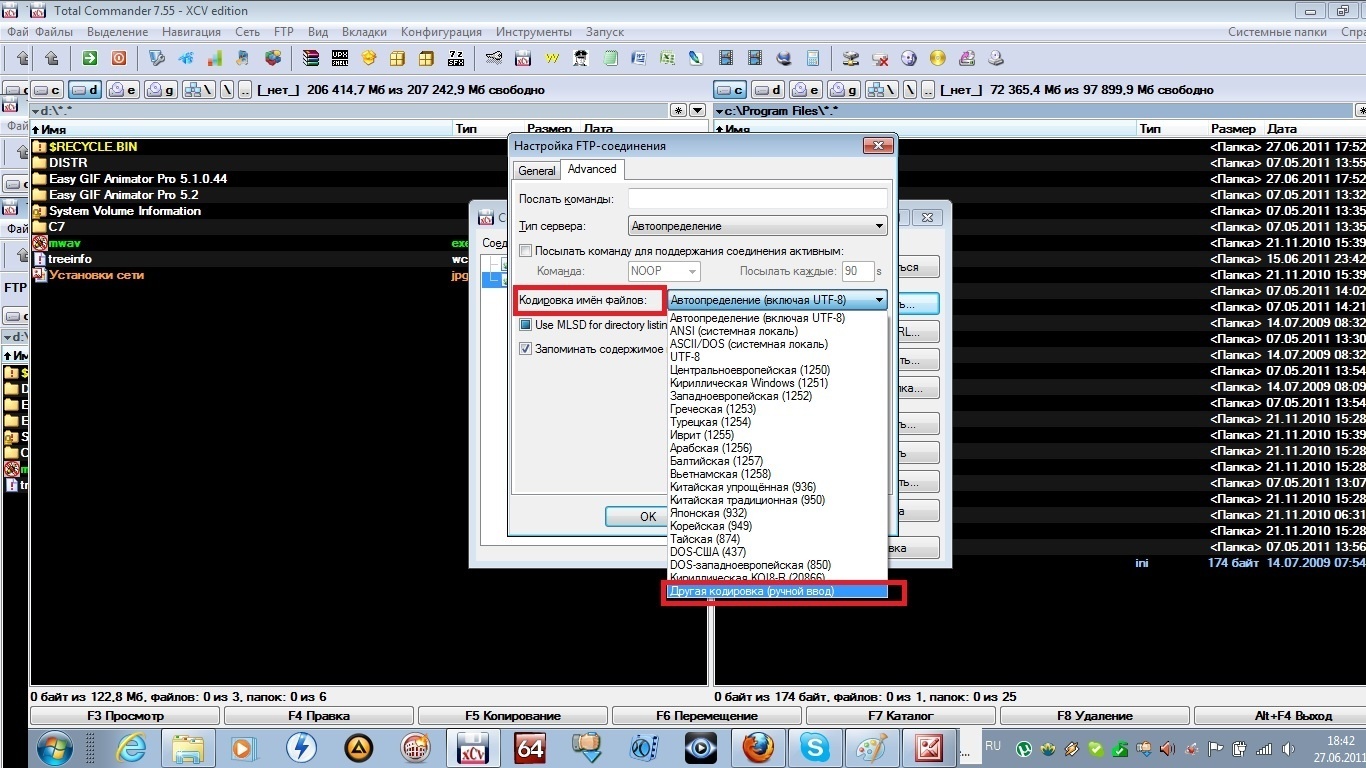1366x768 pixels.
Task: Open Windows Explorer folder taskbar icon
Action: [187, 748]
